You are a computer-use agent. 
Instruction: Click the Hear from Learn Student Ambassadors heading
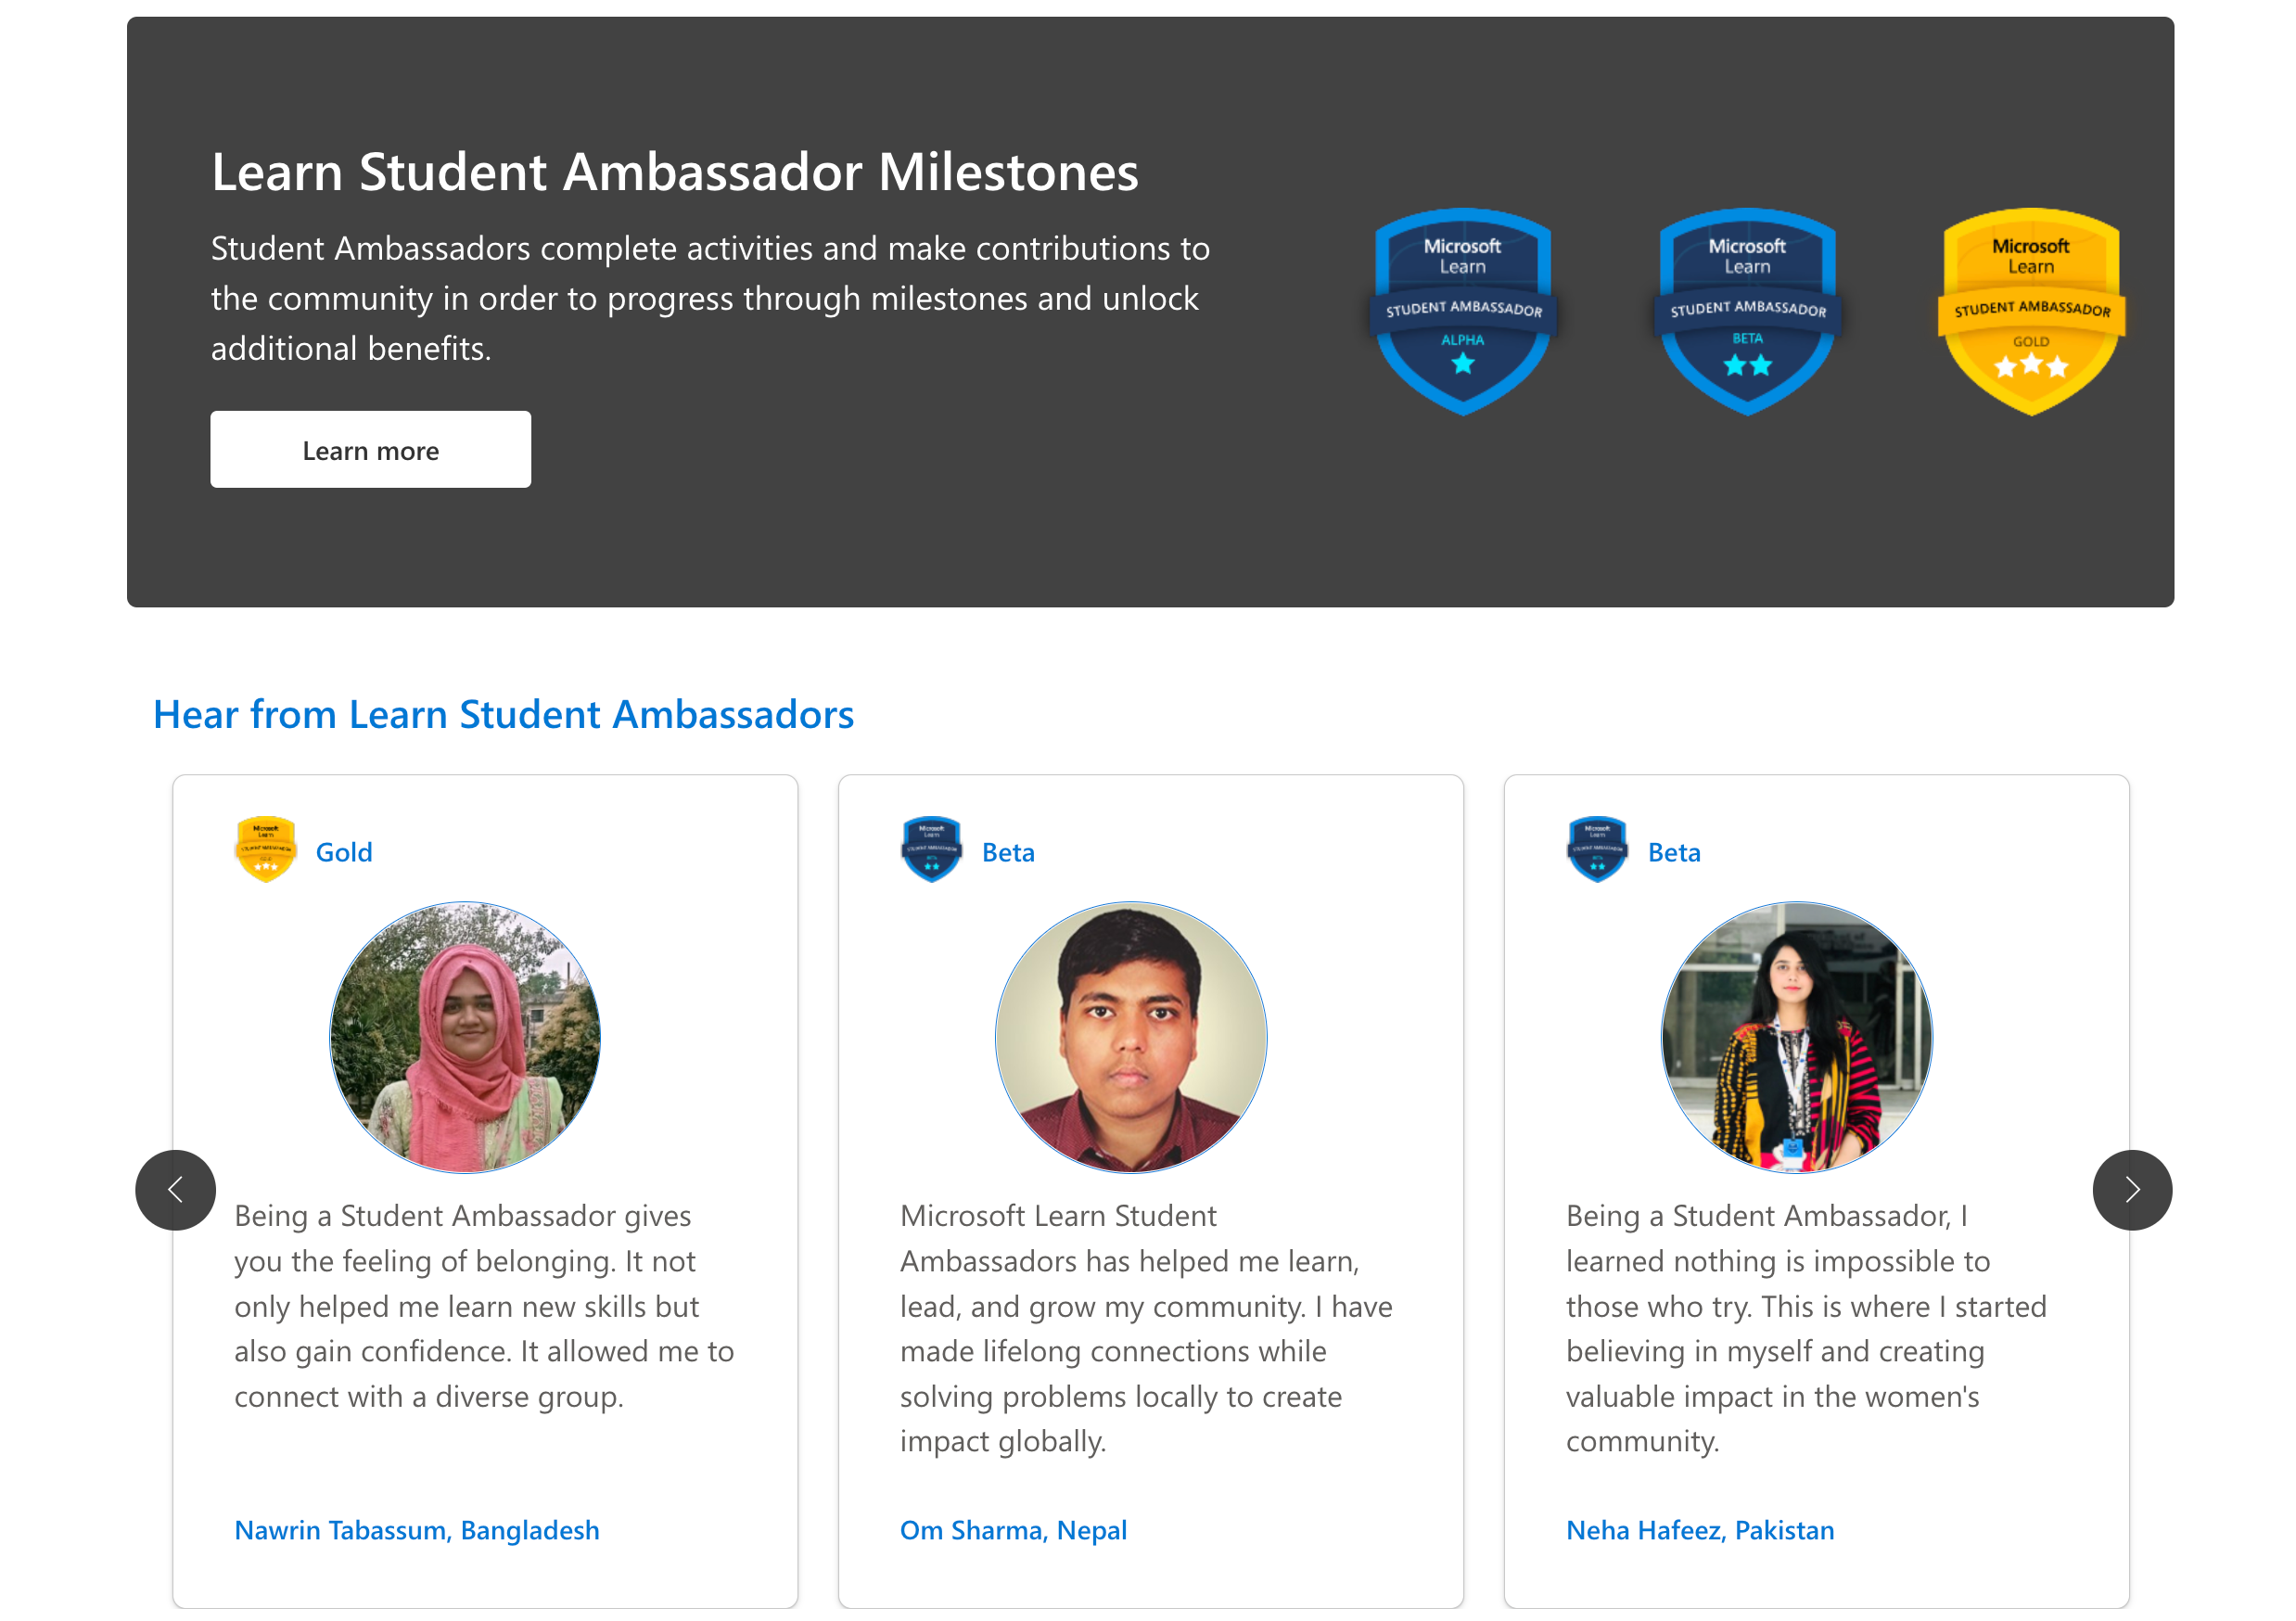503,714
